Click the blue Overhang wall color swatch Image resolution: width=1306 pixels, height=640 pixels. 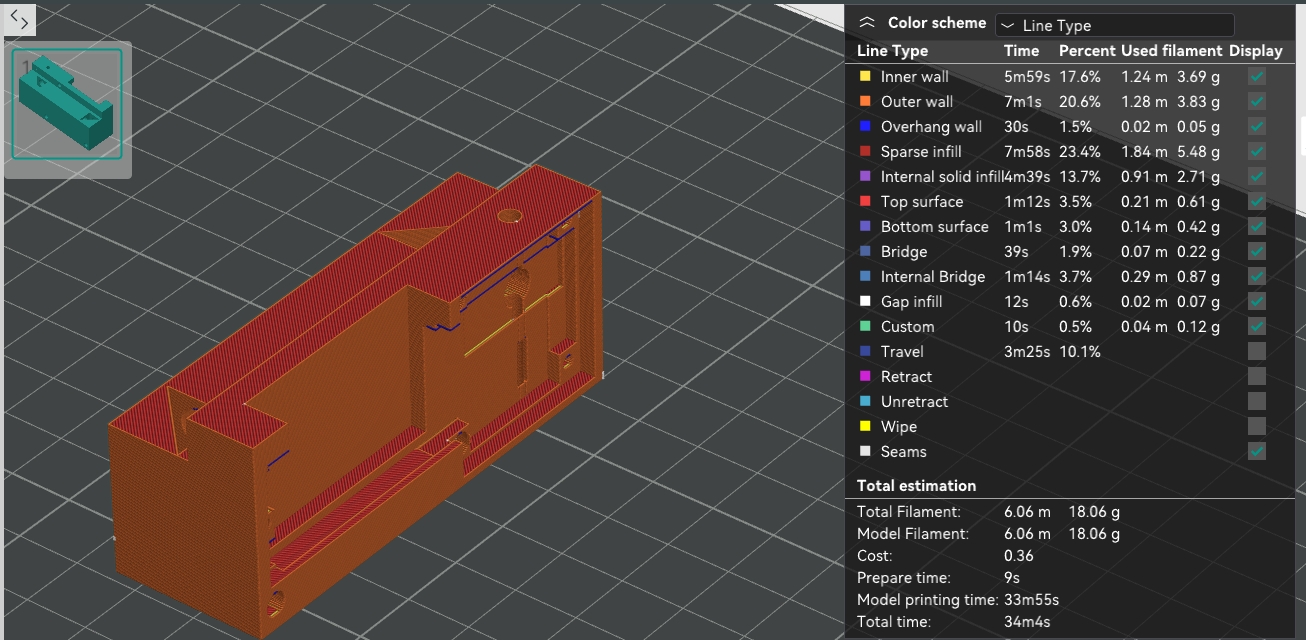(865, 126)
